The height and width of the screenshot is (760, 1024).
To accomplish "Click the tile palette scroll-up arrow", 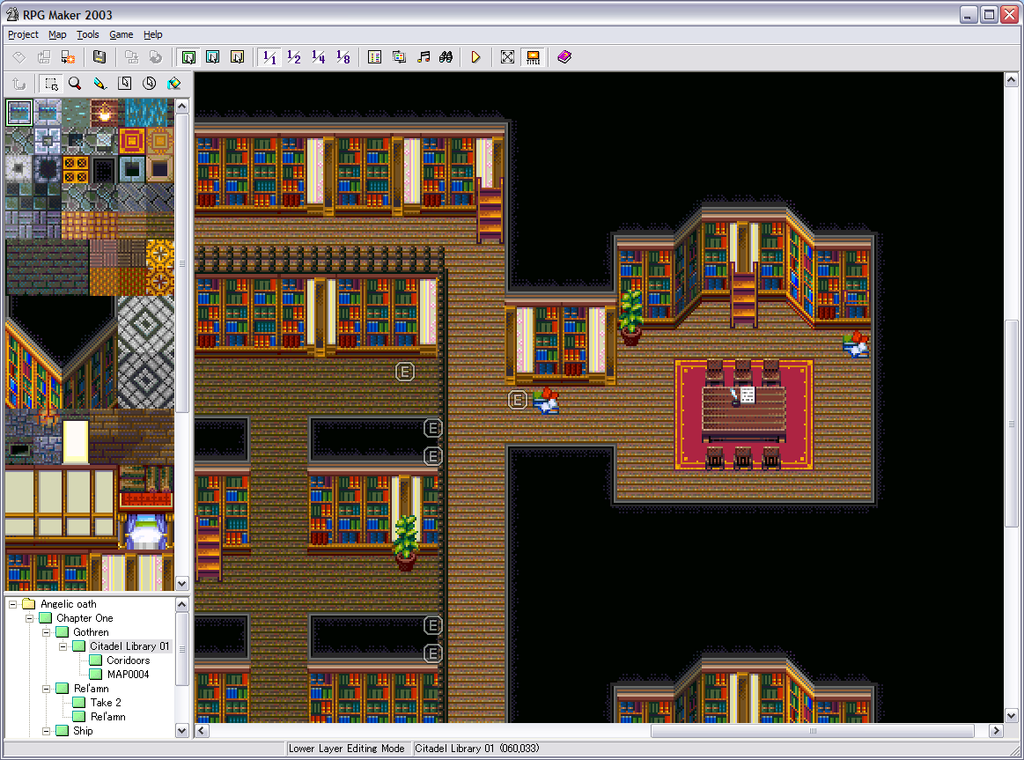I will (x=182, y=106).
